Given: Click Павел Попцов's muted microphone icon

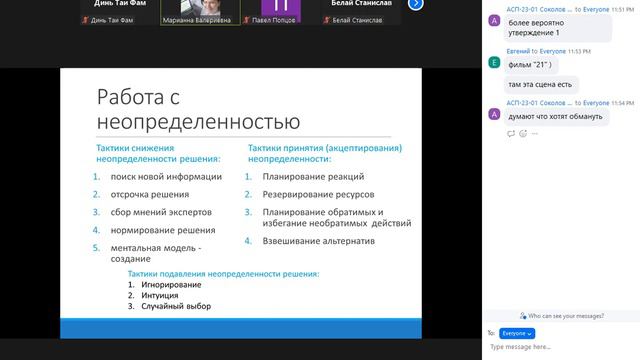Looking at the screenshot, I should (x=246, y=20).
